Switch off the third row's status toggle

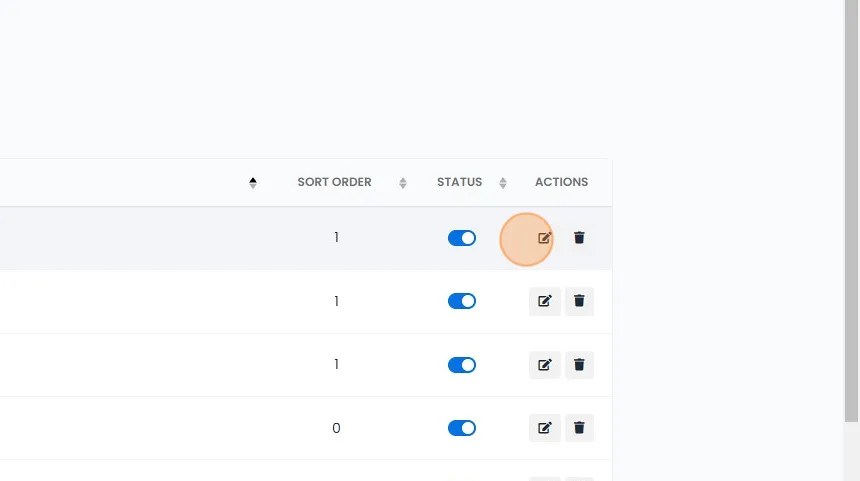point(462,365)
